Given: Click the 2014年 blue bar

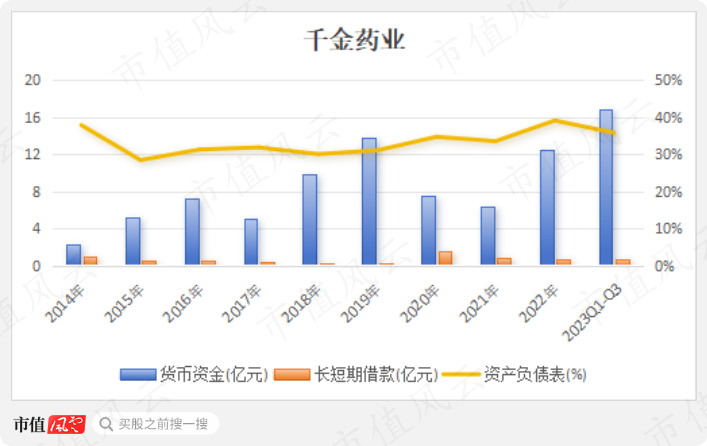Looking at the screenshot, I should pyautogui.click(x=73, y=254).
